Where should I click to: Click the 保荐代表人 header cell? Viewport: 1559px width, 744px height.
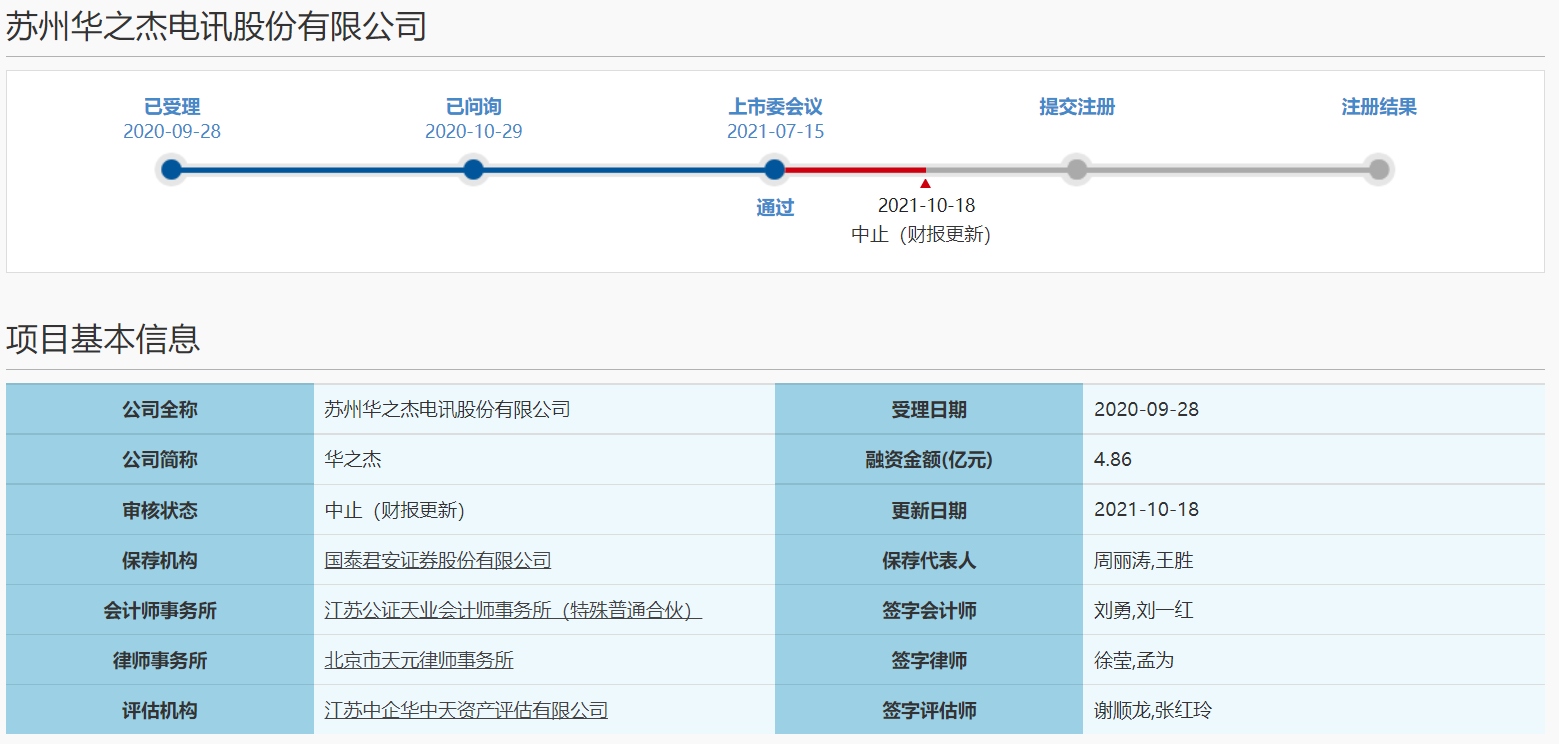(929, 560)
